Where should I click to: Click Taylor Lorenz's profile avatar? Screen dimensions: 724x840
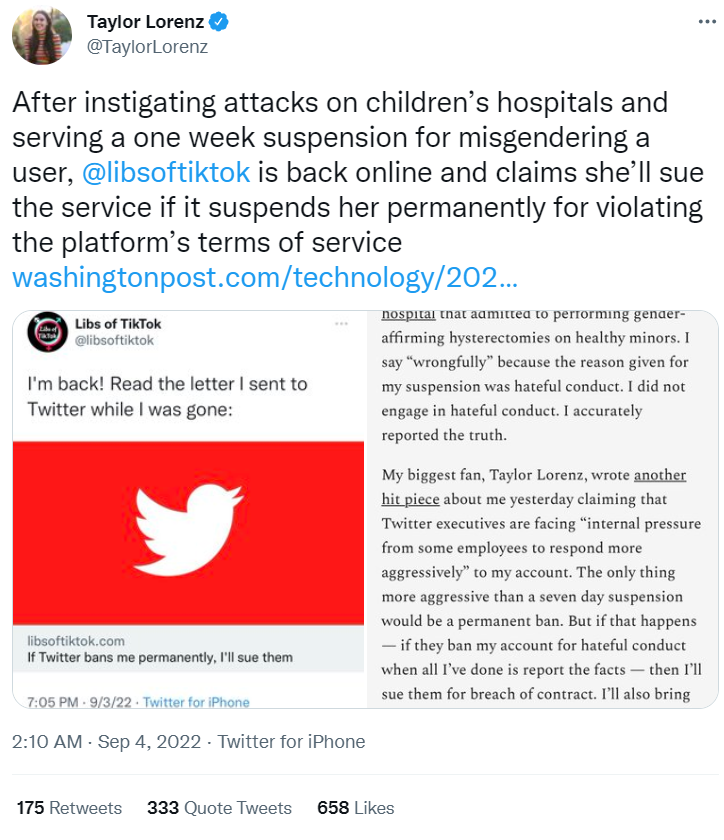click(x=42, y=36)
